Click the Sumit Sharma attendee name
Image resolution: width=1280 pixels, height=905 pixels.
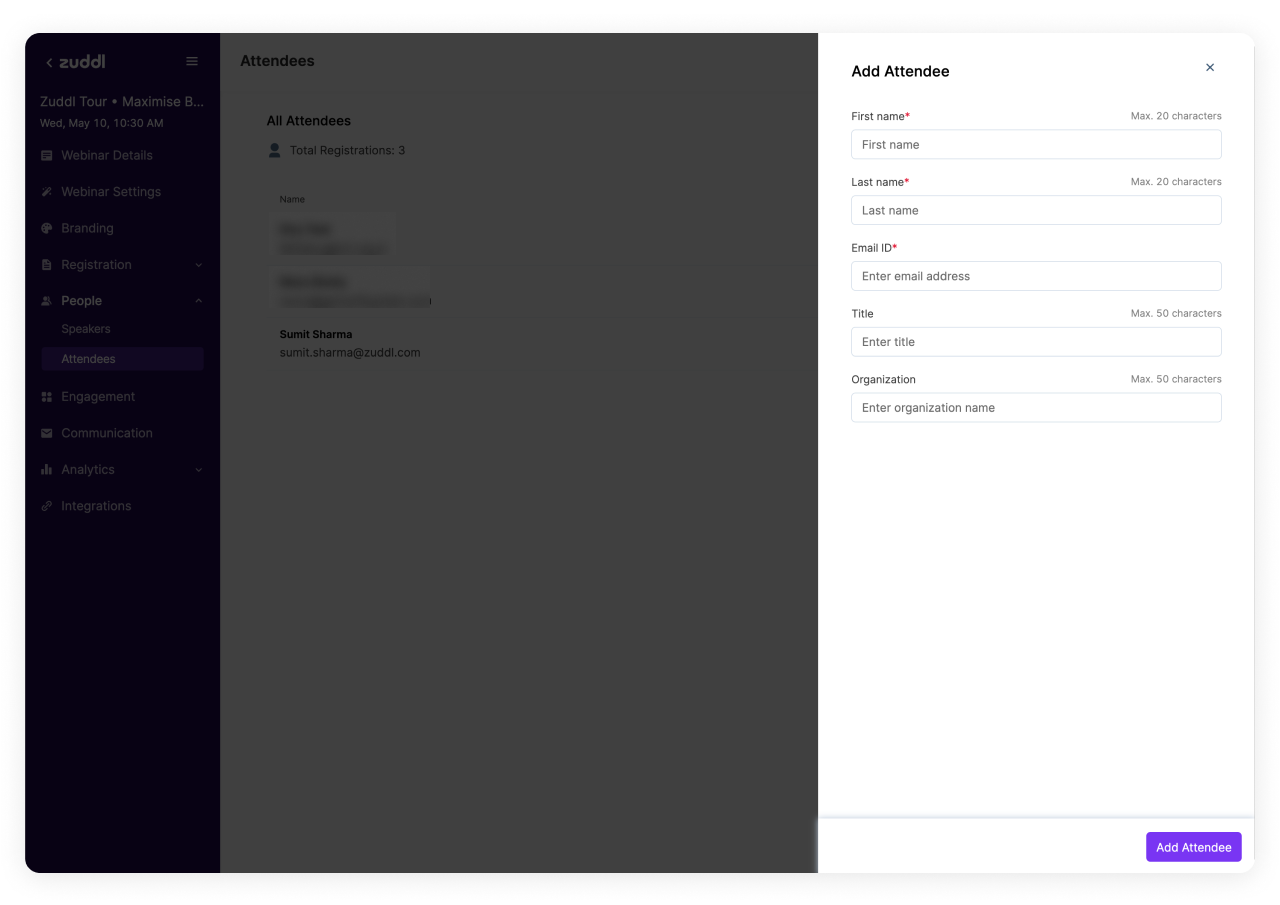coord(316,334)
